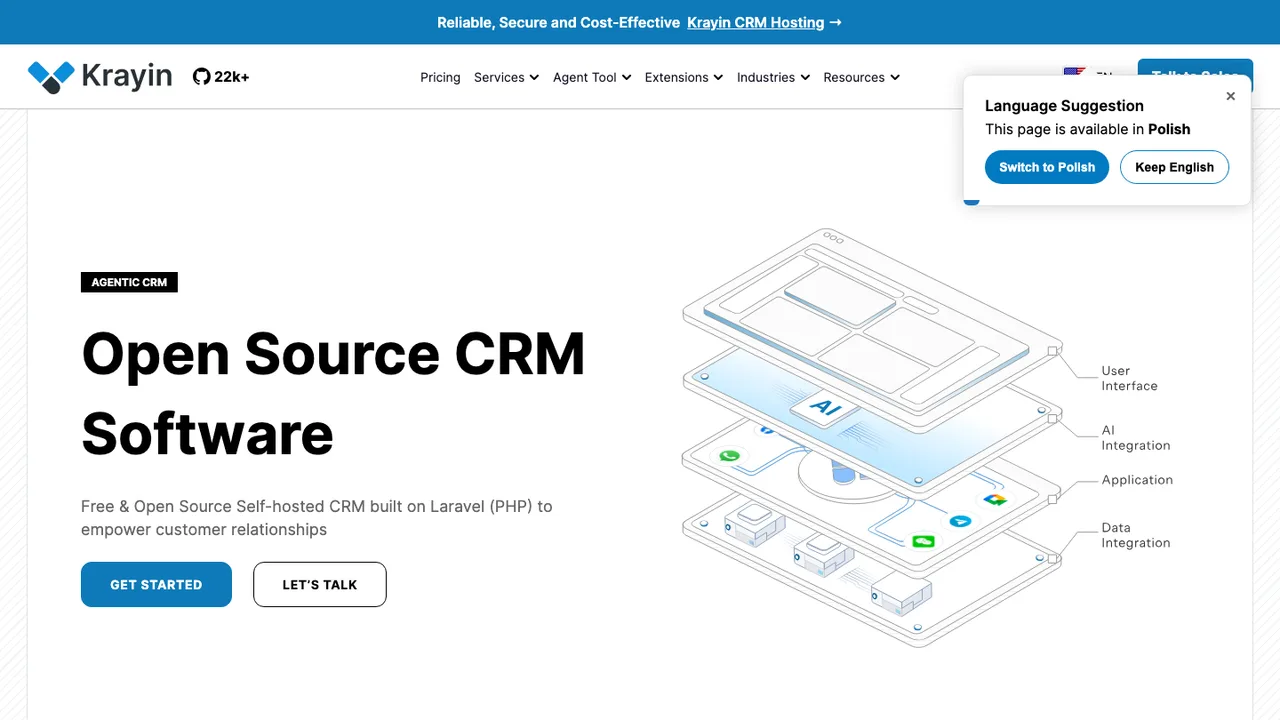Expand the Agent Tool menu
Viewport: 1280px width, 720px height.
coord(592,77)
